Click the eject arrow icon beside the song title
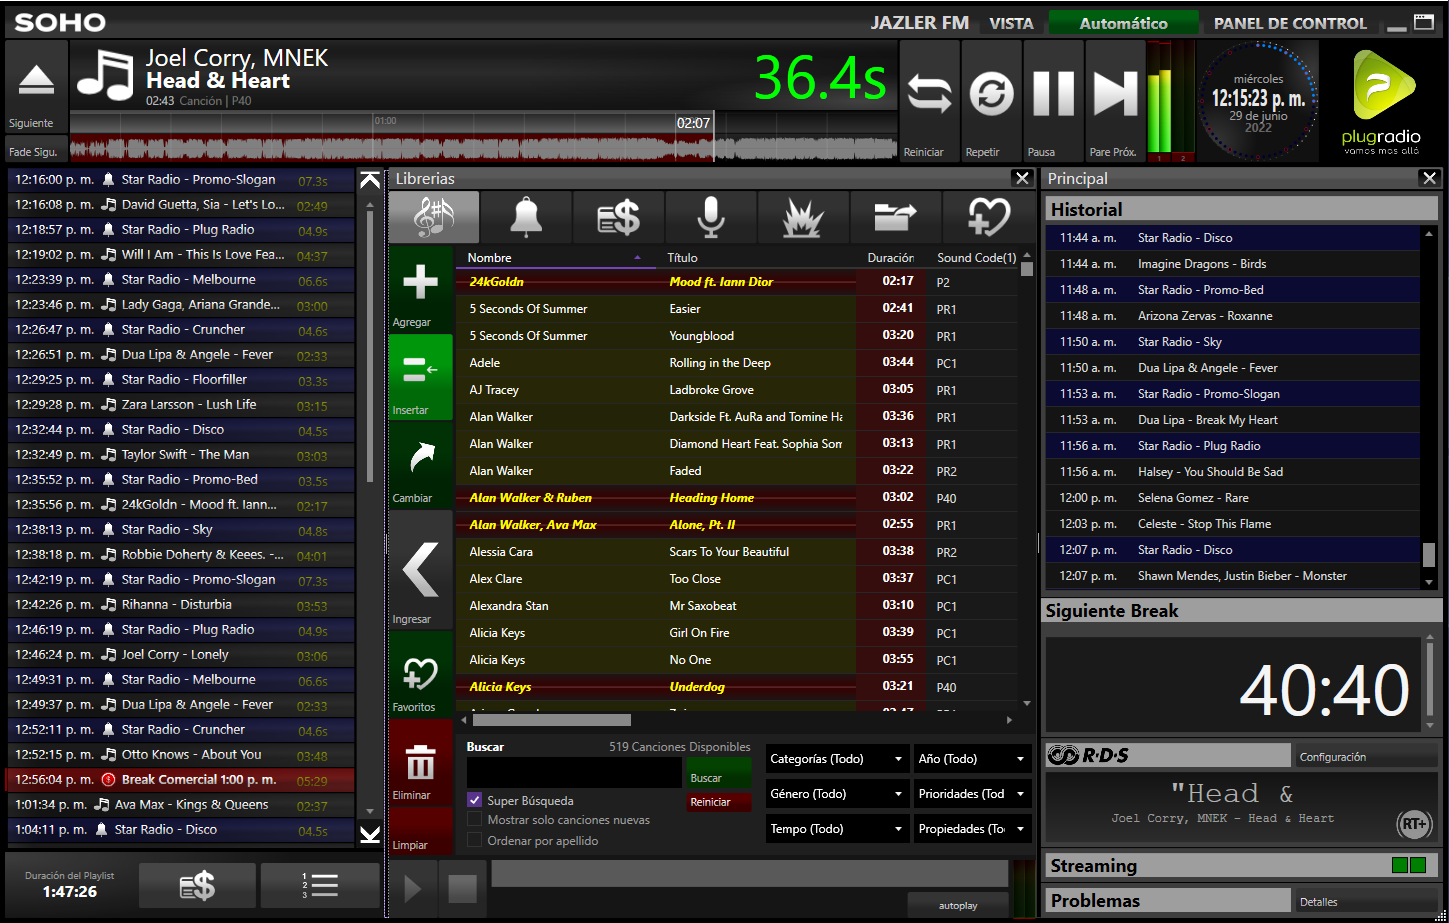The image size is (1449, 923). pyautogui.click(x=37, y=79)
